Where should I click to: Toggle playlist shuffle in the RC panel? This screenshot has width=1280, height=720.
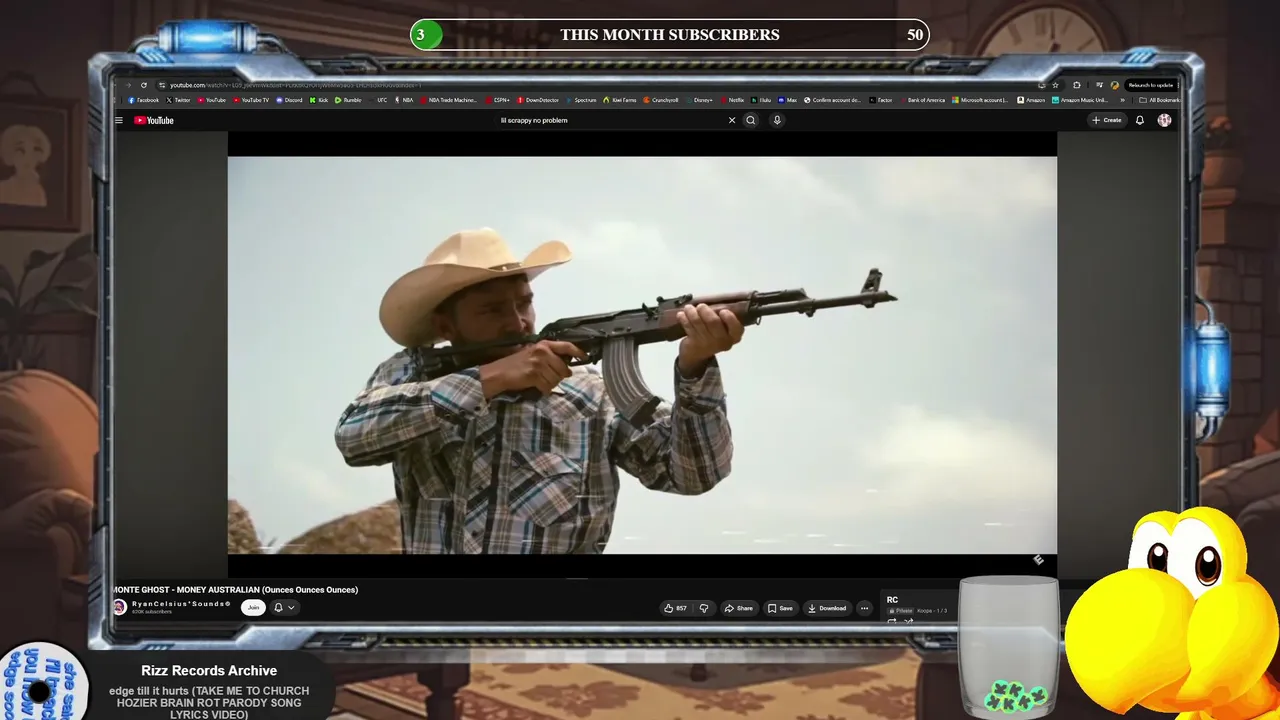point(909,621)
